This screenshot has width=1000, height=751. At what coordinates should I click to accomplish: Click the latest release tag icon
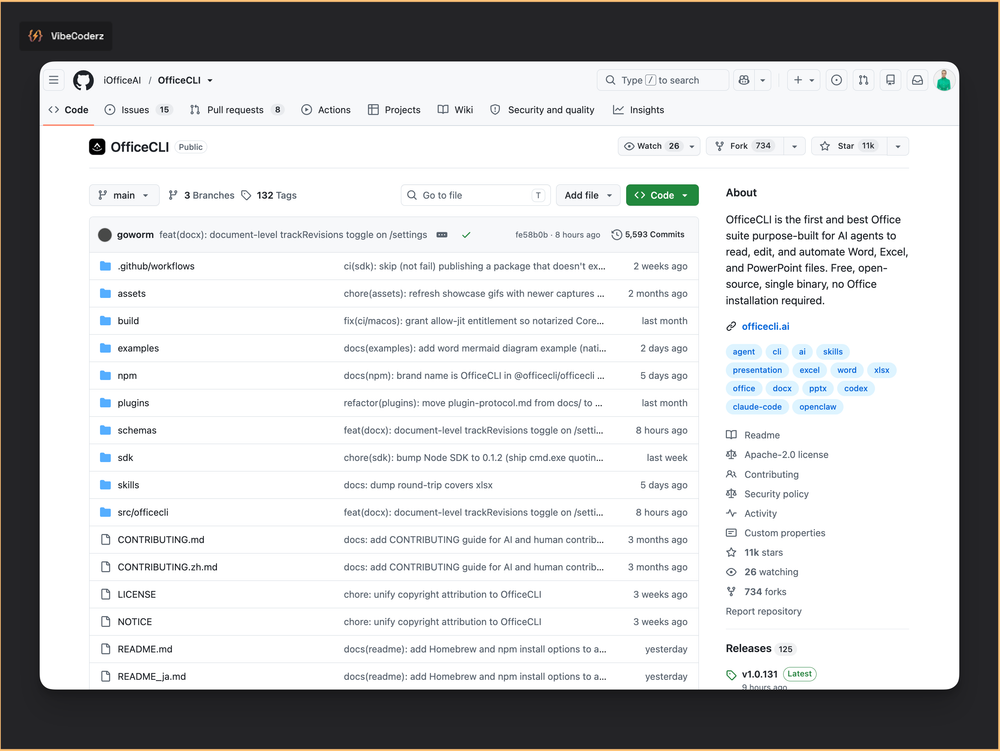click(732, 674)
